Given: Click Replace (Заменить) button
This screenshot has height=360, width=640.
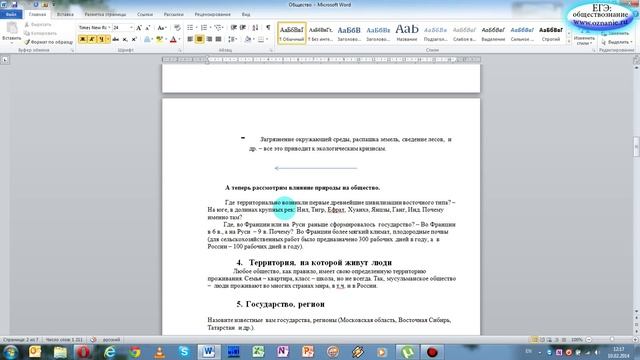Looking at the screenshot, I should click(616, 33).
